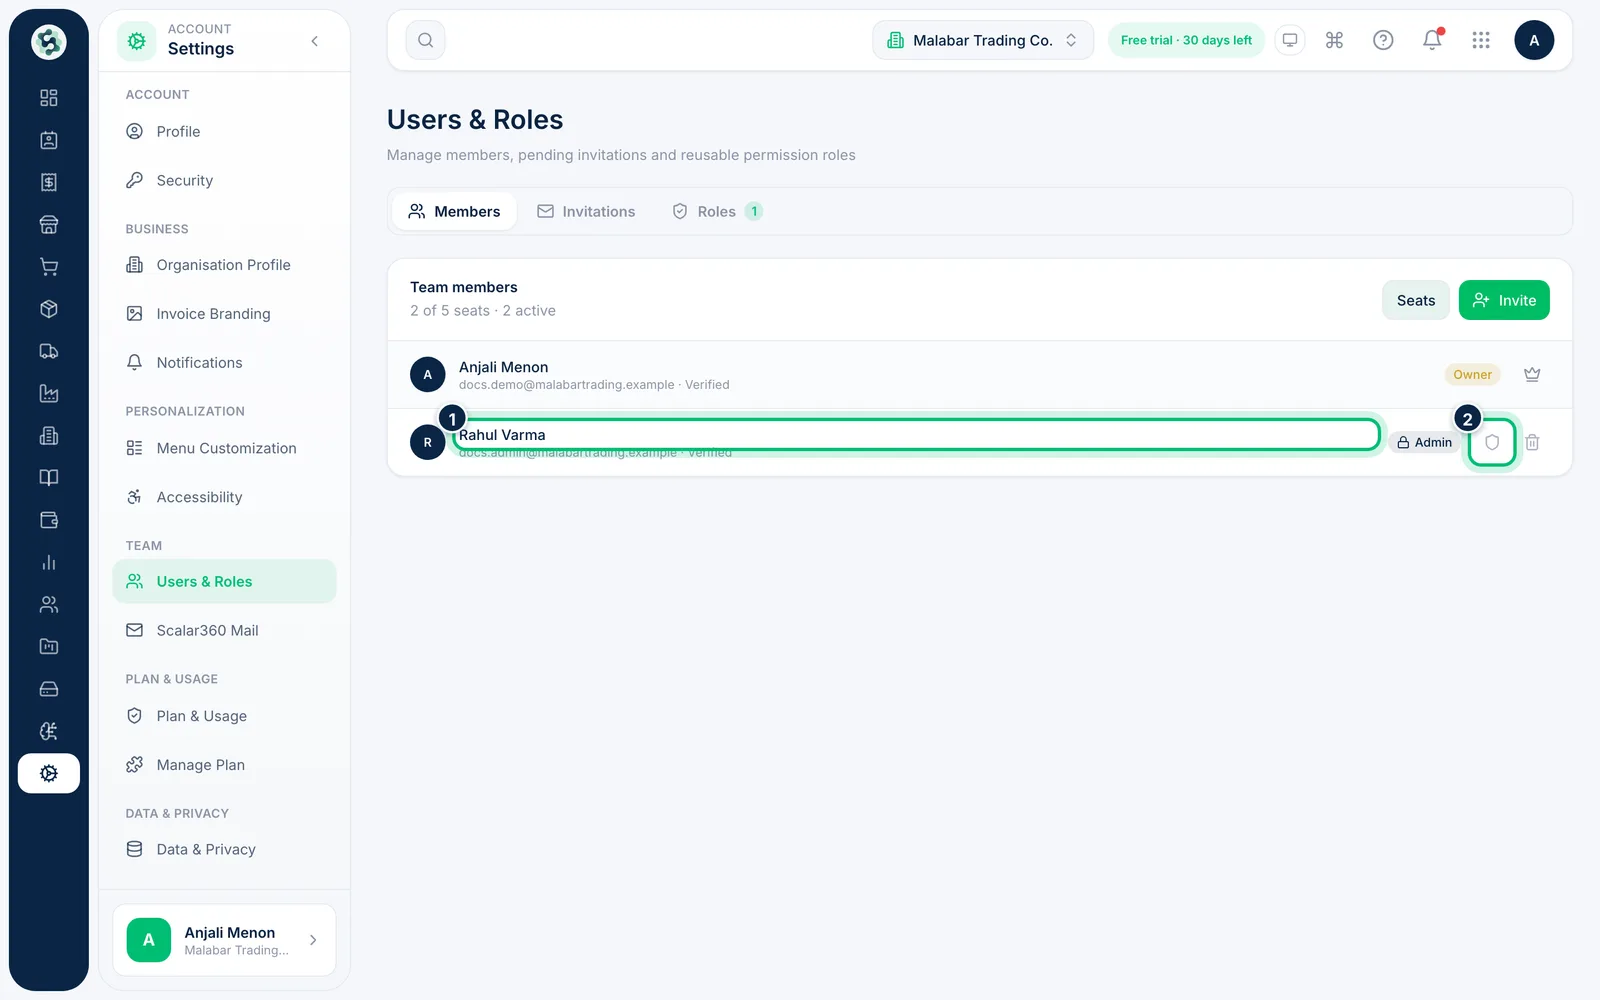Open the dashboard grid icon in the dark sidebar
The image size is (1600, 1000).
(48, 98)
